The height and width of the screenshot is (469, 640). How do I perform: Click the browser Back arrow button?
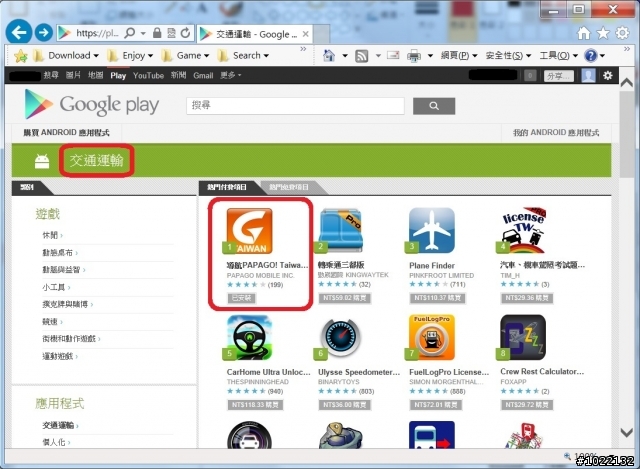point(19,32)
